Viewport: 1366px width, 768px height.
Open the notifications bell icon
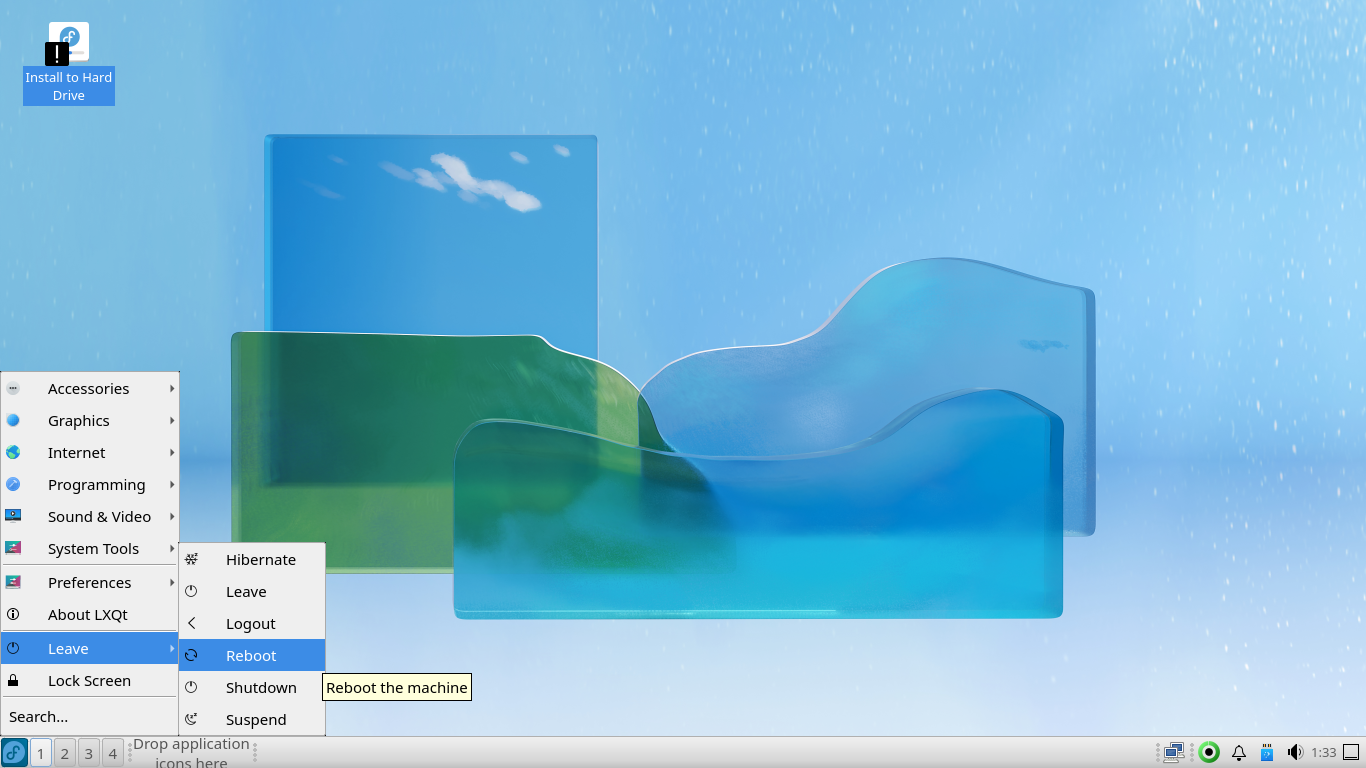[x=1238, y=752]
